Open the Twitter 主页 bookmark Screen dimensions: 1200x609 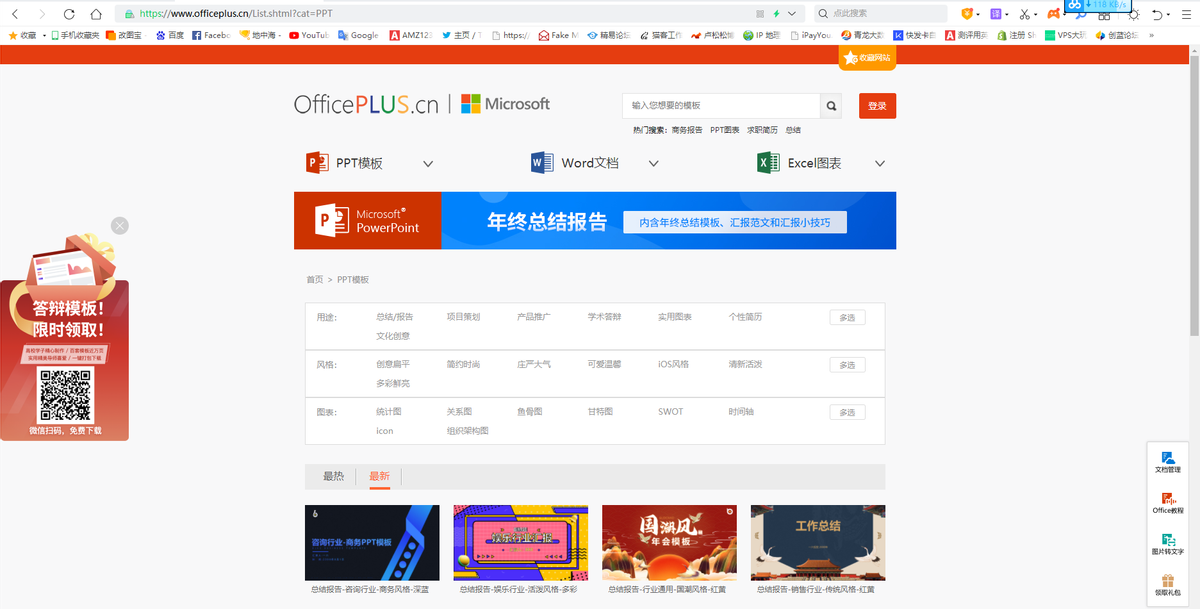tap(461, 35)
